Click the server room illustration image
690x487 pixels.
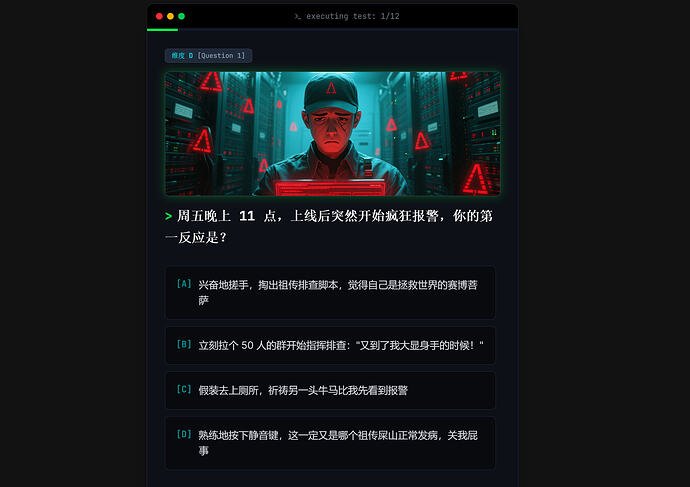coord(332,133)
